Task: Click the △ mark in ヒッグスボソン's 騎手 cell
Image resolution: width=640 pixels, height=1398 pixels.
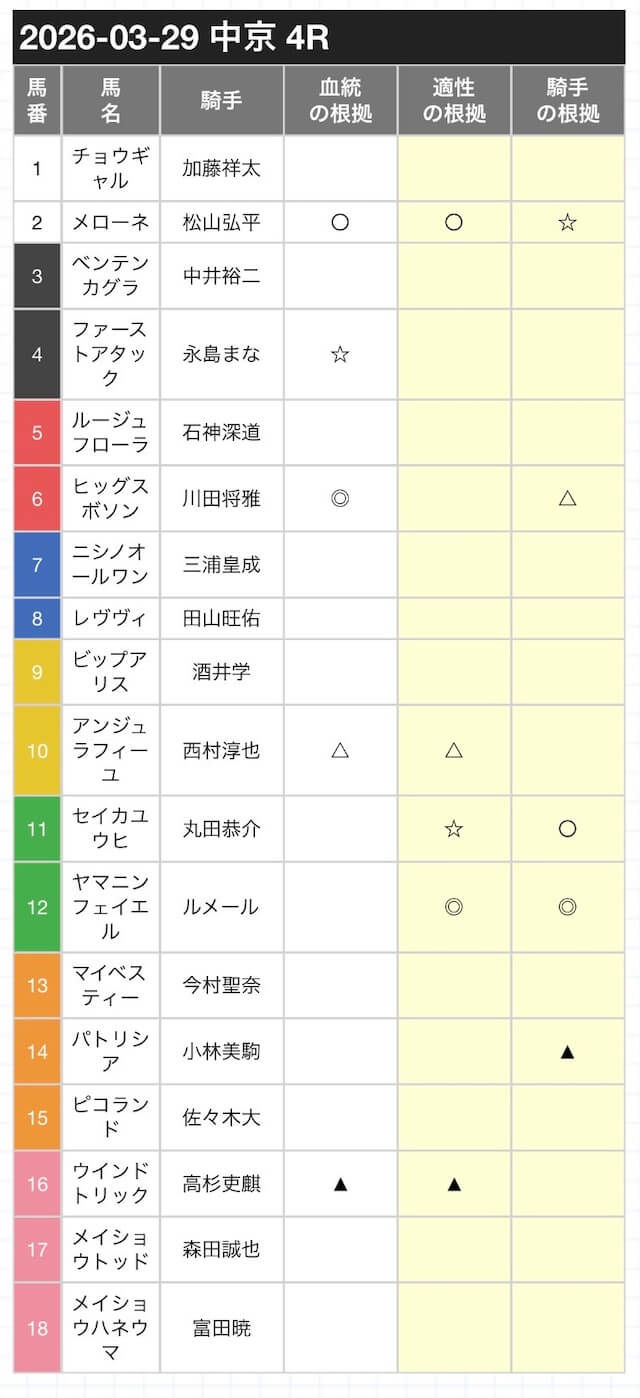Action: 567,498
